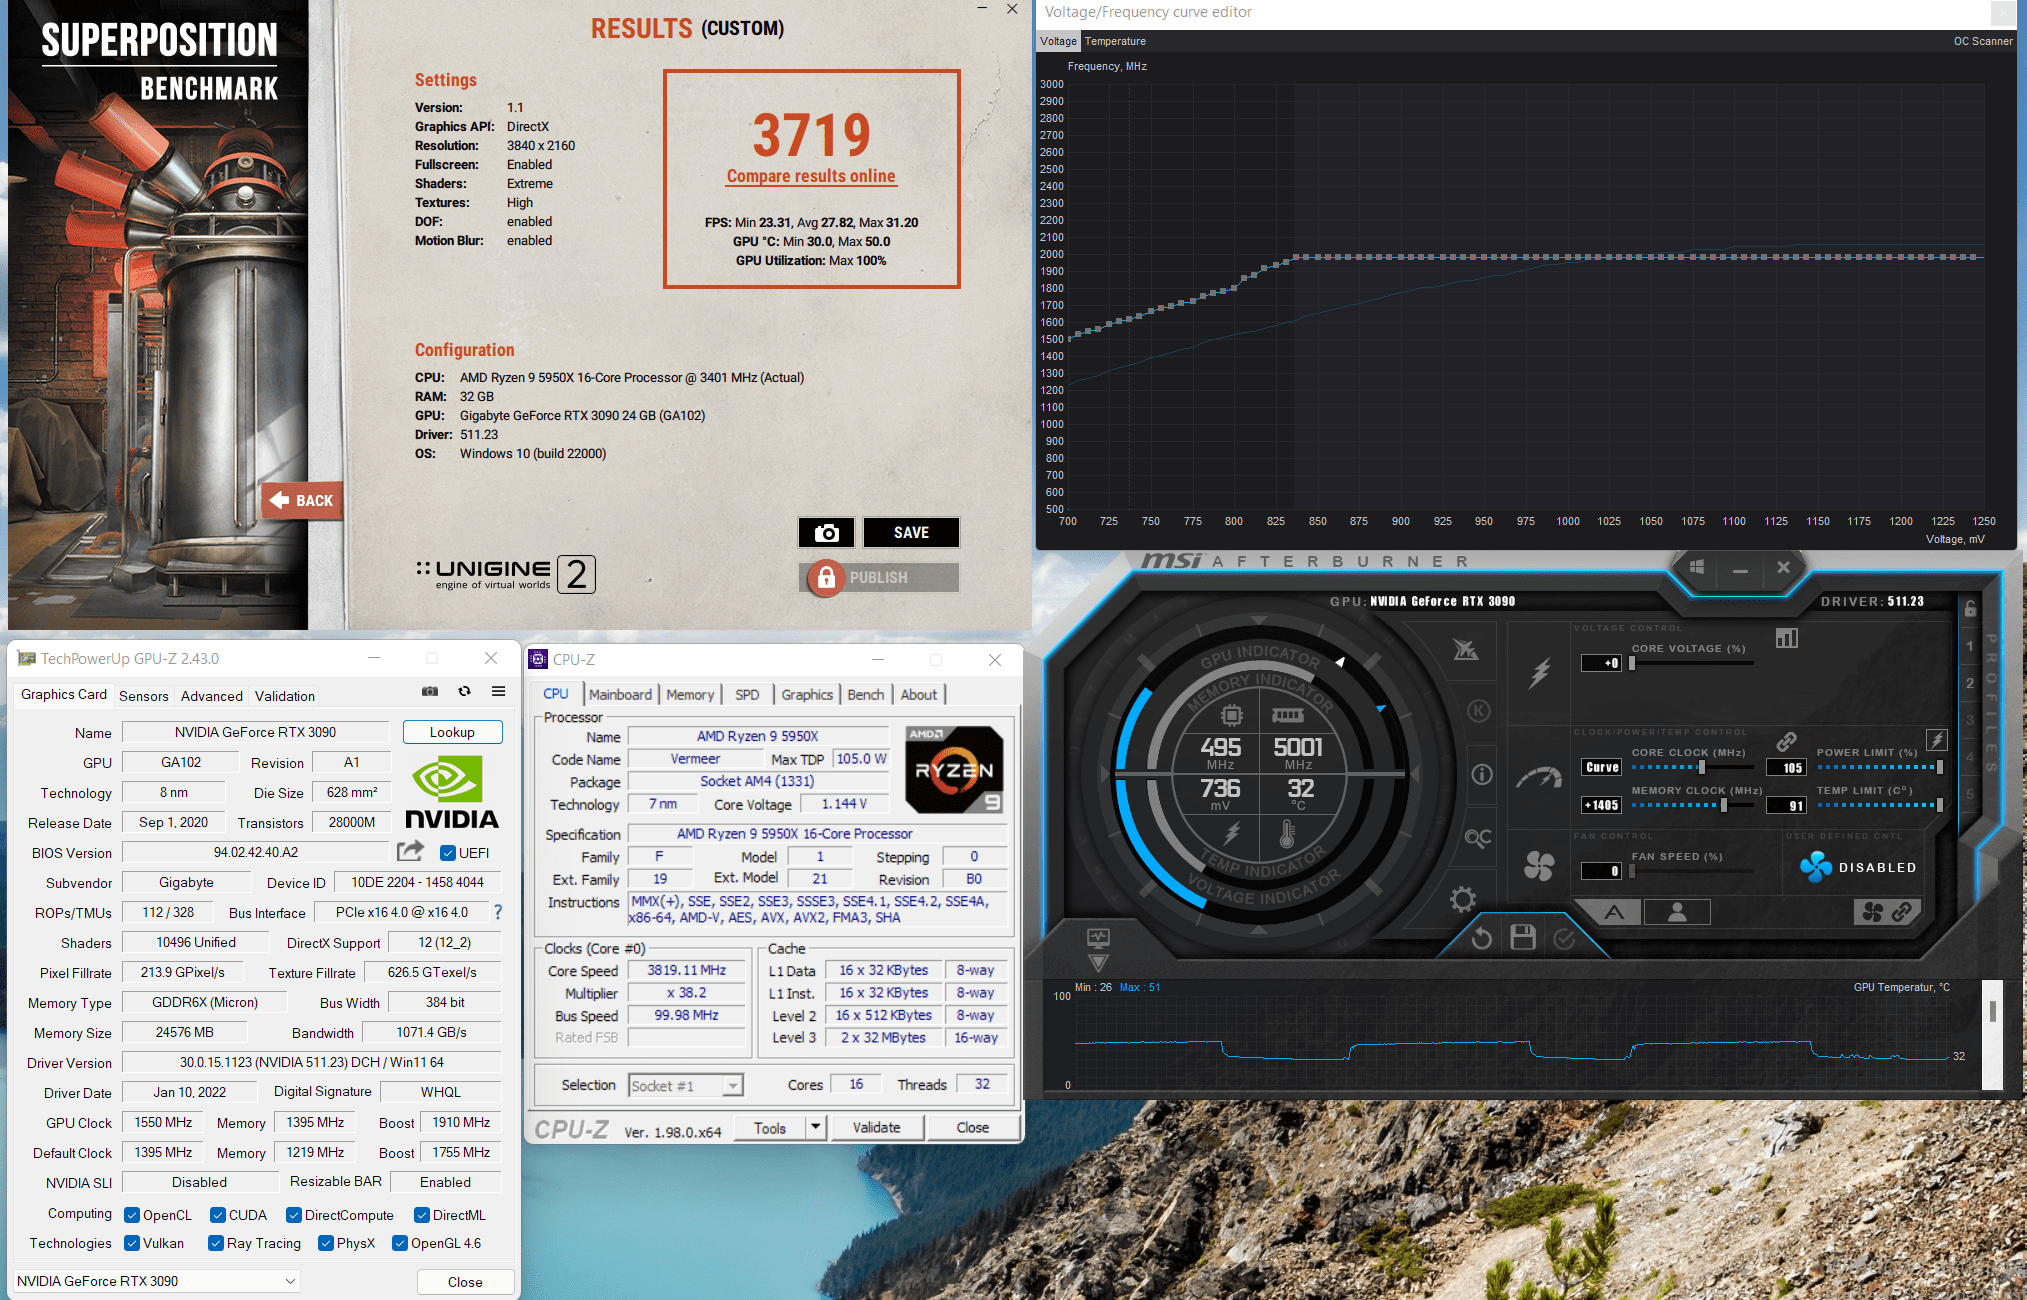Viewport: 2027px width, 1300px height.
Task: Click the Core Clock slider handle
Action: tap(1701, 767)
